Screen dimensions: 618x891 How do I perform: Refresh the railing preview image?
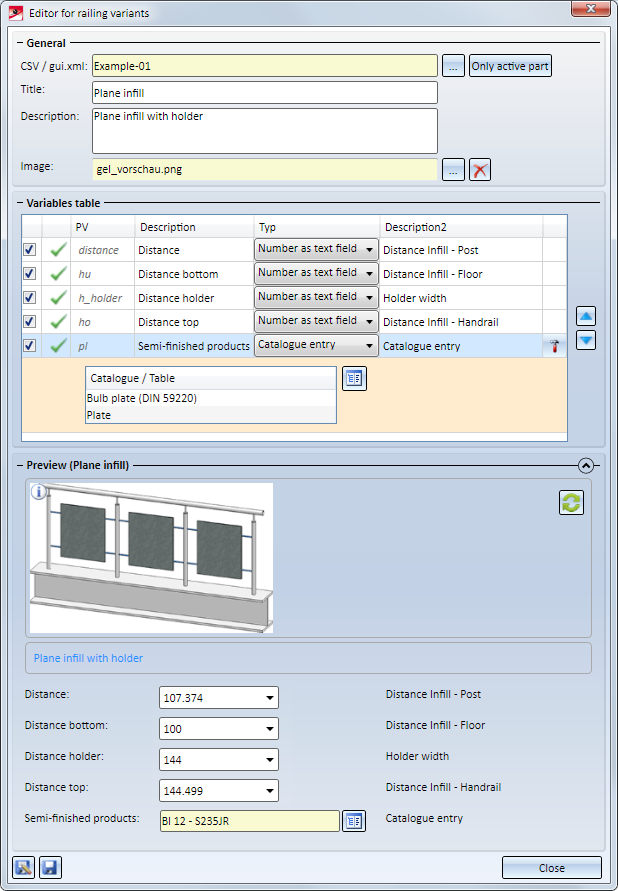coord(571,502)
